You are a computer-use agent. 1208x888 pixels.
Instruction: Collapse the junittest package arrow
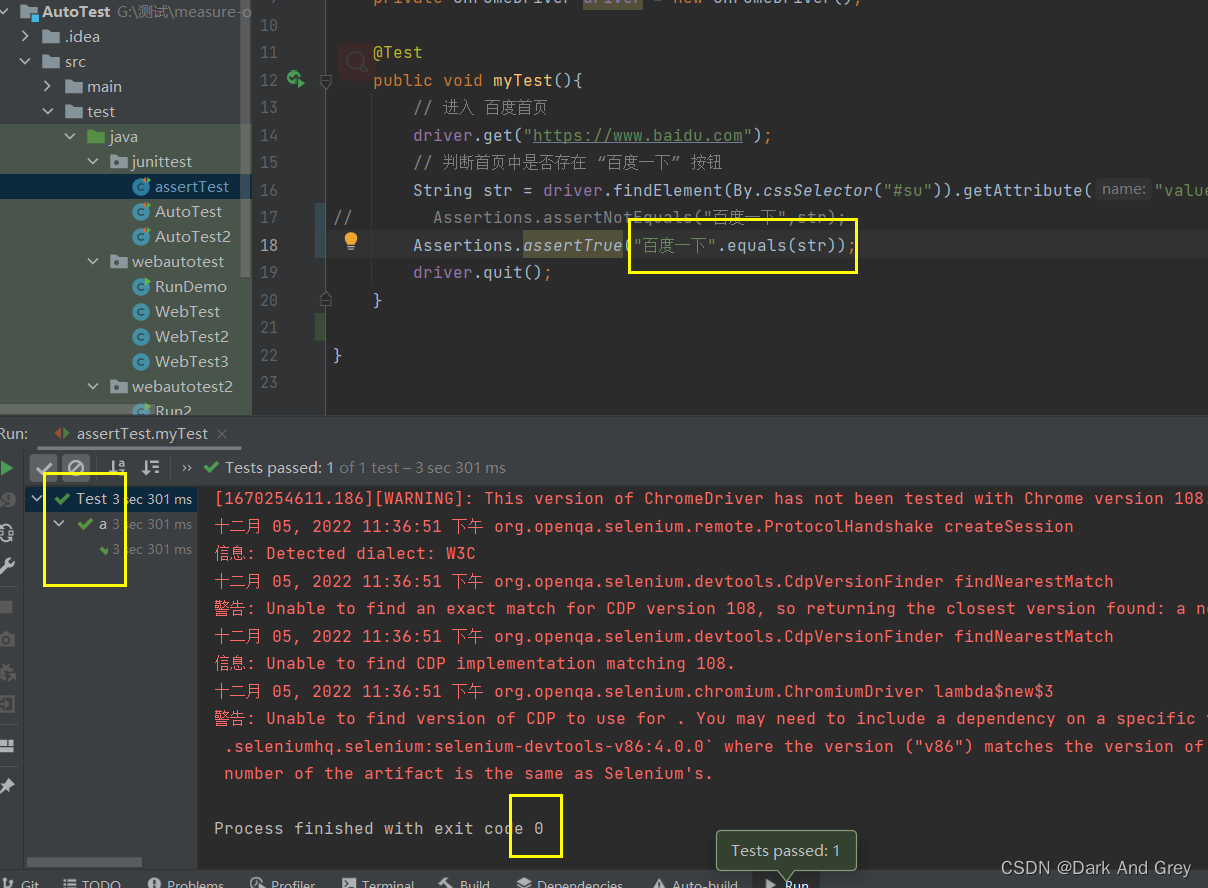tap(92, 162)
